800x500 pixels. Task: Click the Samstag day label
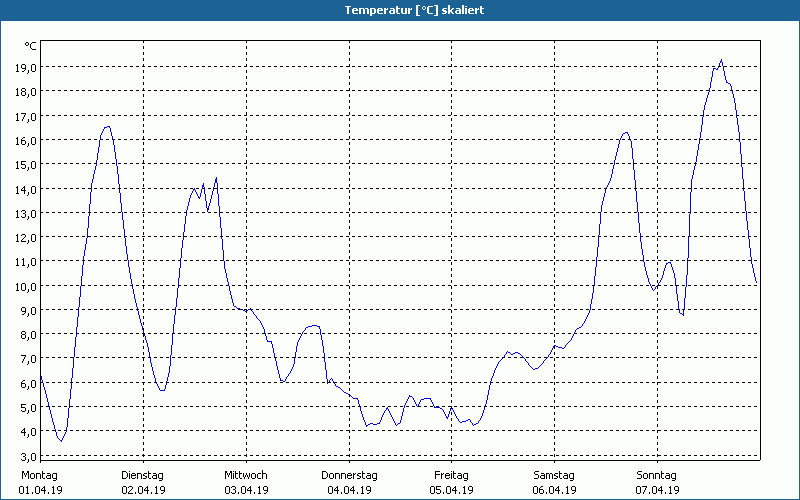(x=554, y=476)
